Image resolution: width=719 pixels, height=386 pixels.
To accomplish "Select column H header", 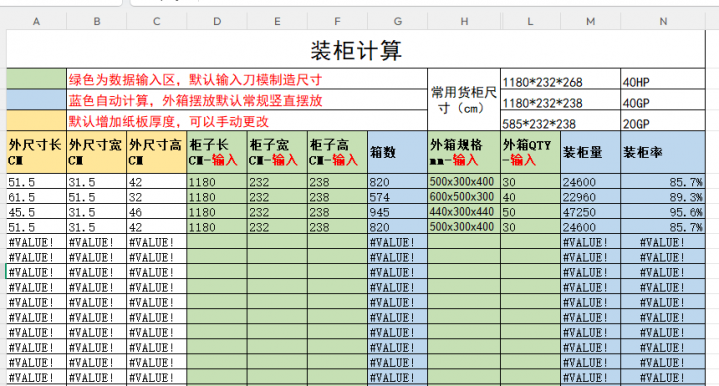I will pos(464,22).
